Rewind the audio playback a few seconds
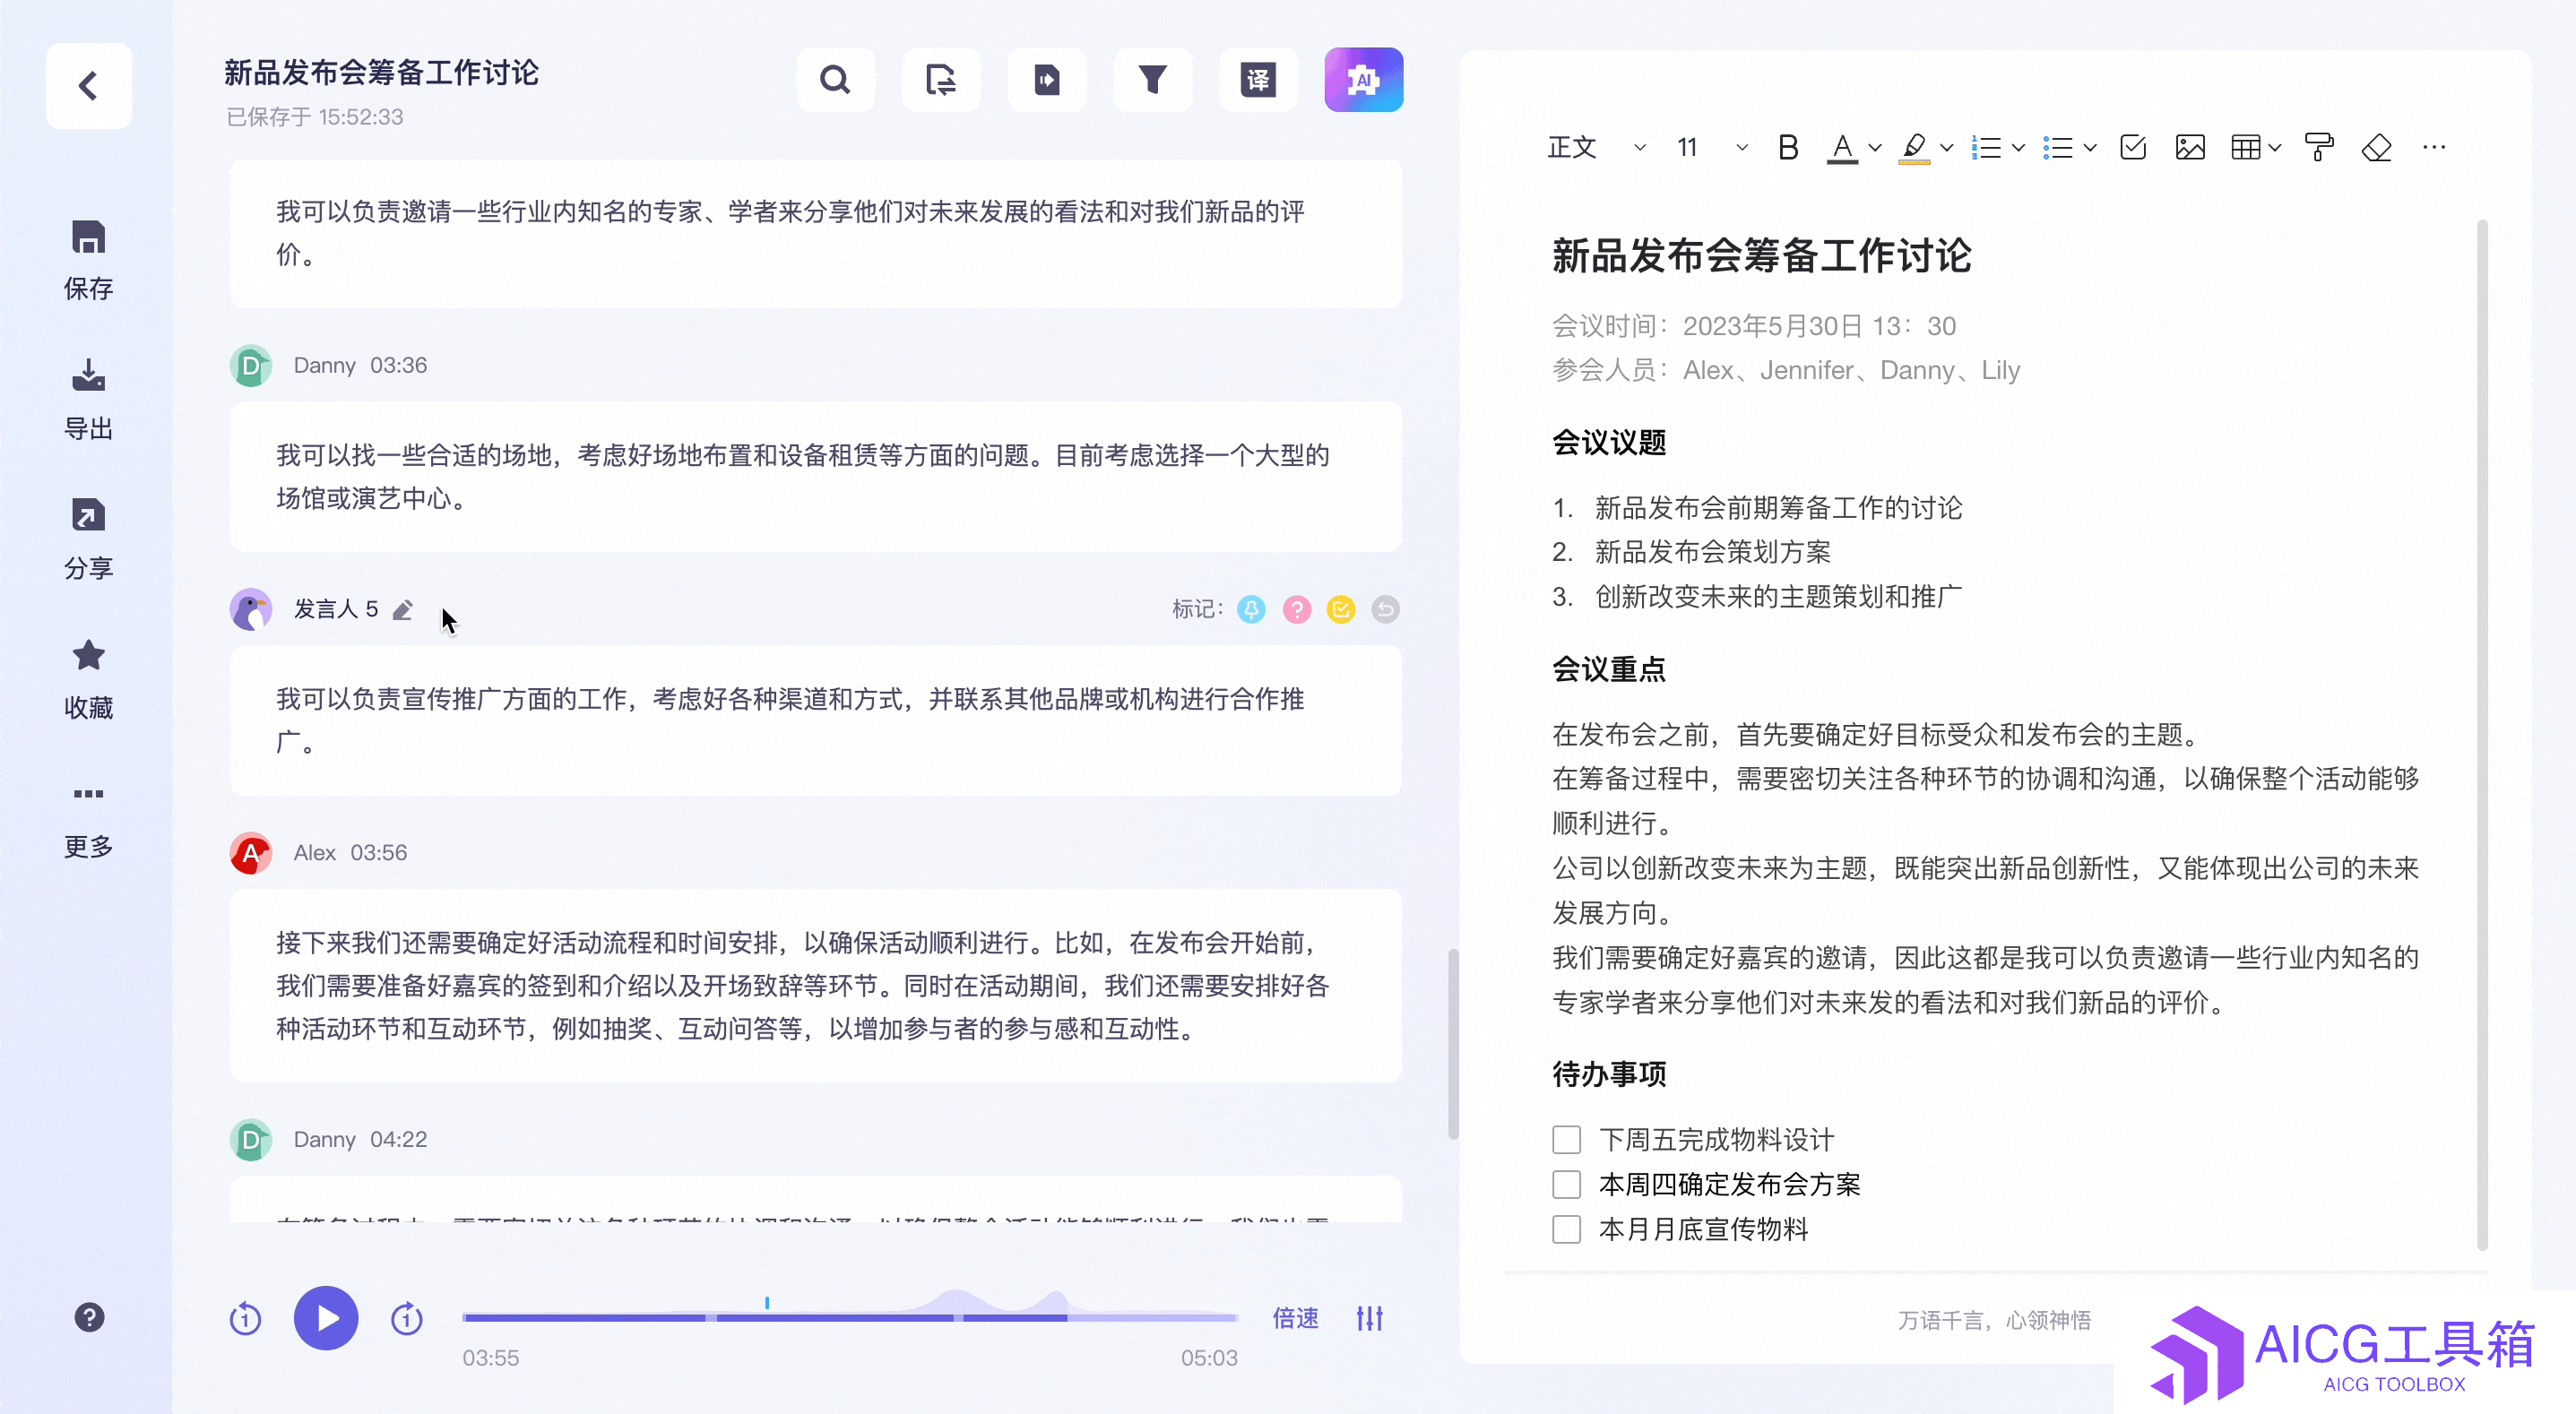Image resolution: width=2576 pixels, height=1414 pixels. (245, 1319)
